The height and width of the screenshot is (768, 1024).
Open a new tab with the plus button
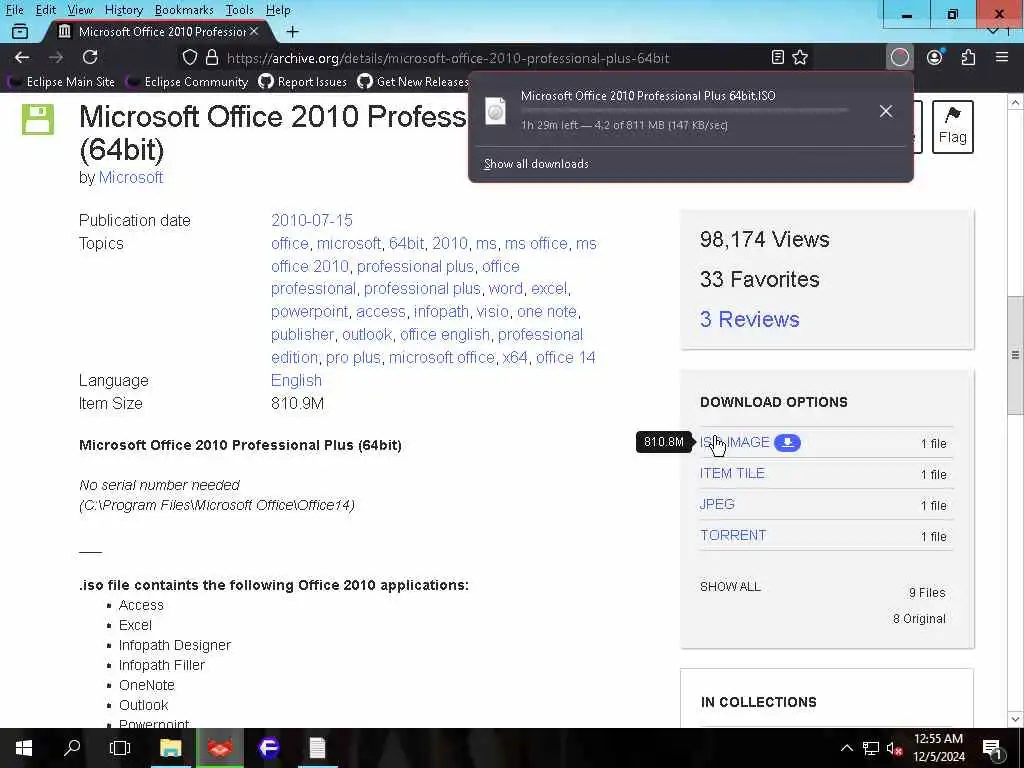click(x=293, y=31)
